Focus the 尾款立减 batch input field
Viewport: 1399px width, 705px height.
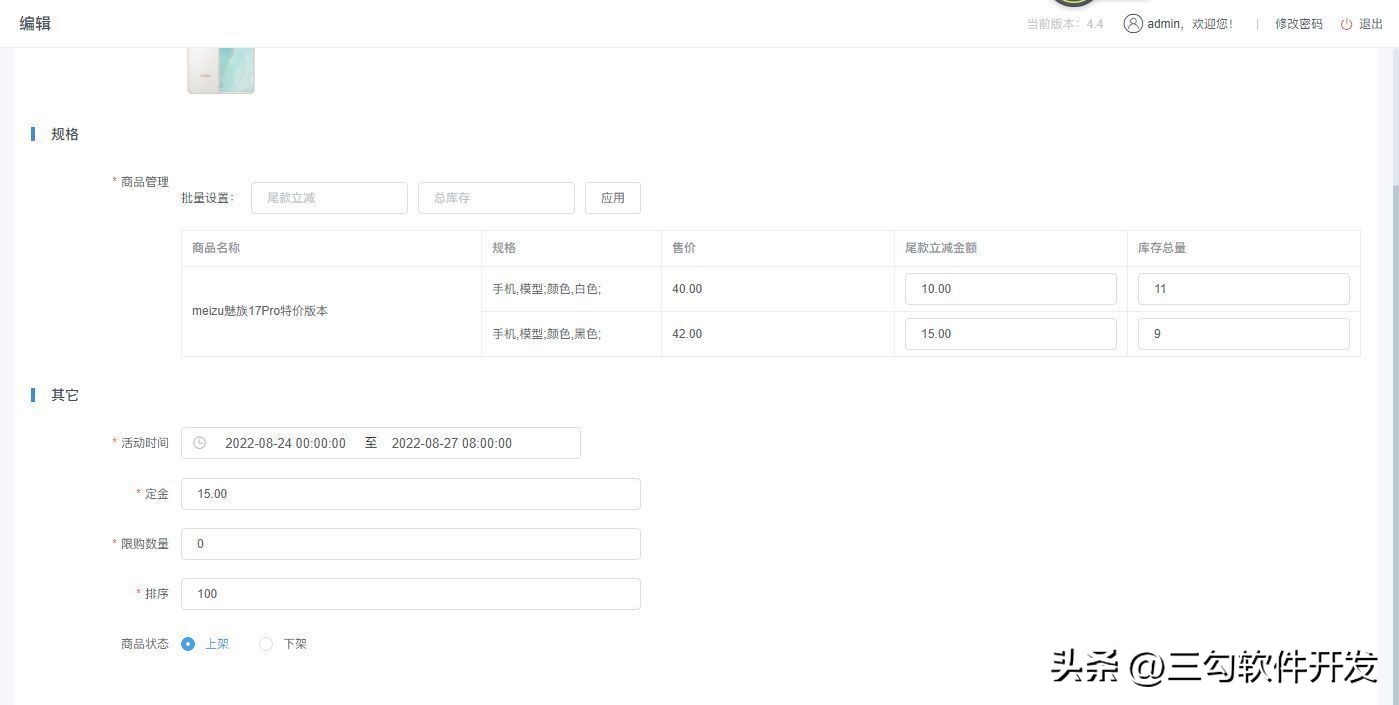tap(329, 198)
